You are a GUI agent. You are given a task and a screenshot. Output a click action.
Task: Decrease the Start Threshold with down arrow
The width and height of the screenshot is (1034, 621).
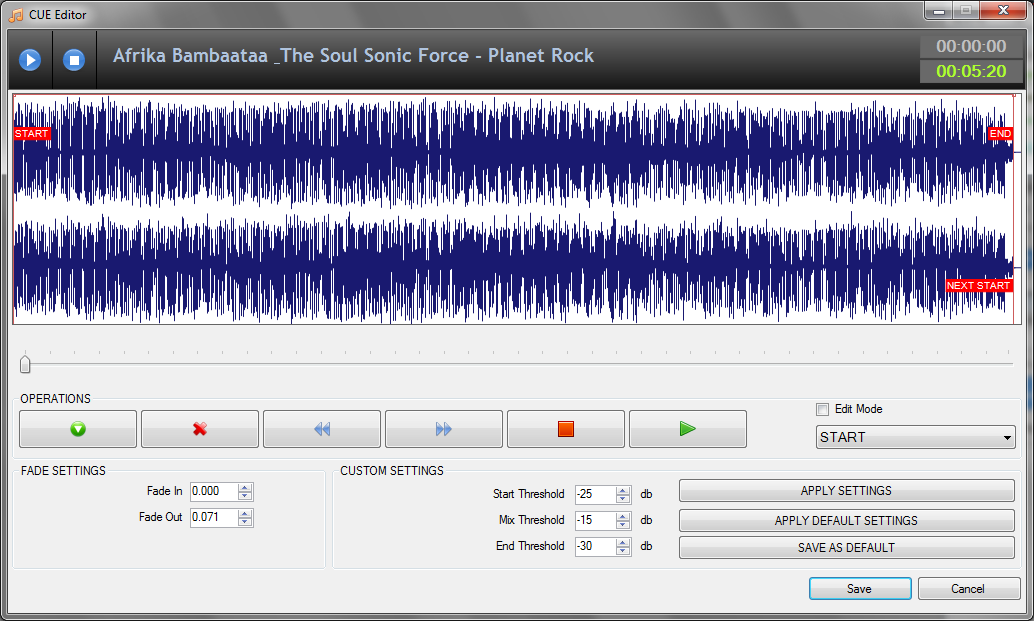click(x=623, y=498)
